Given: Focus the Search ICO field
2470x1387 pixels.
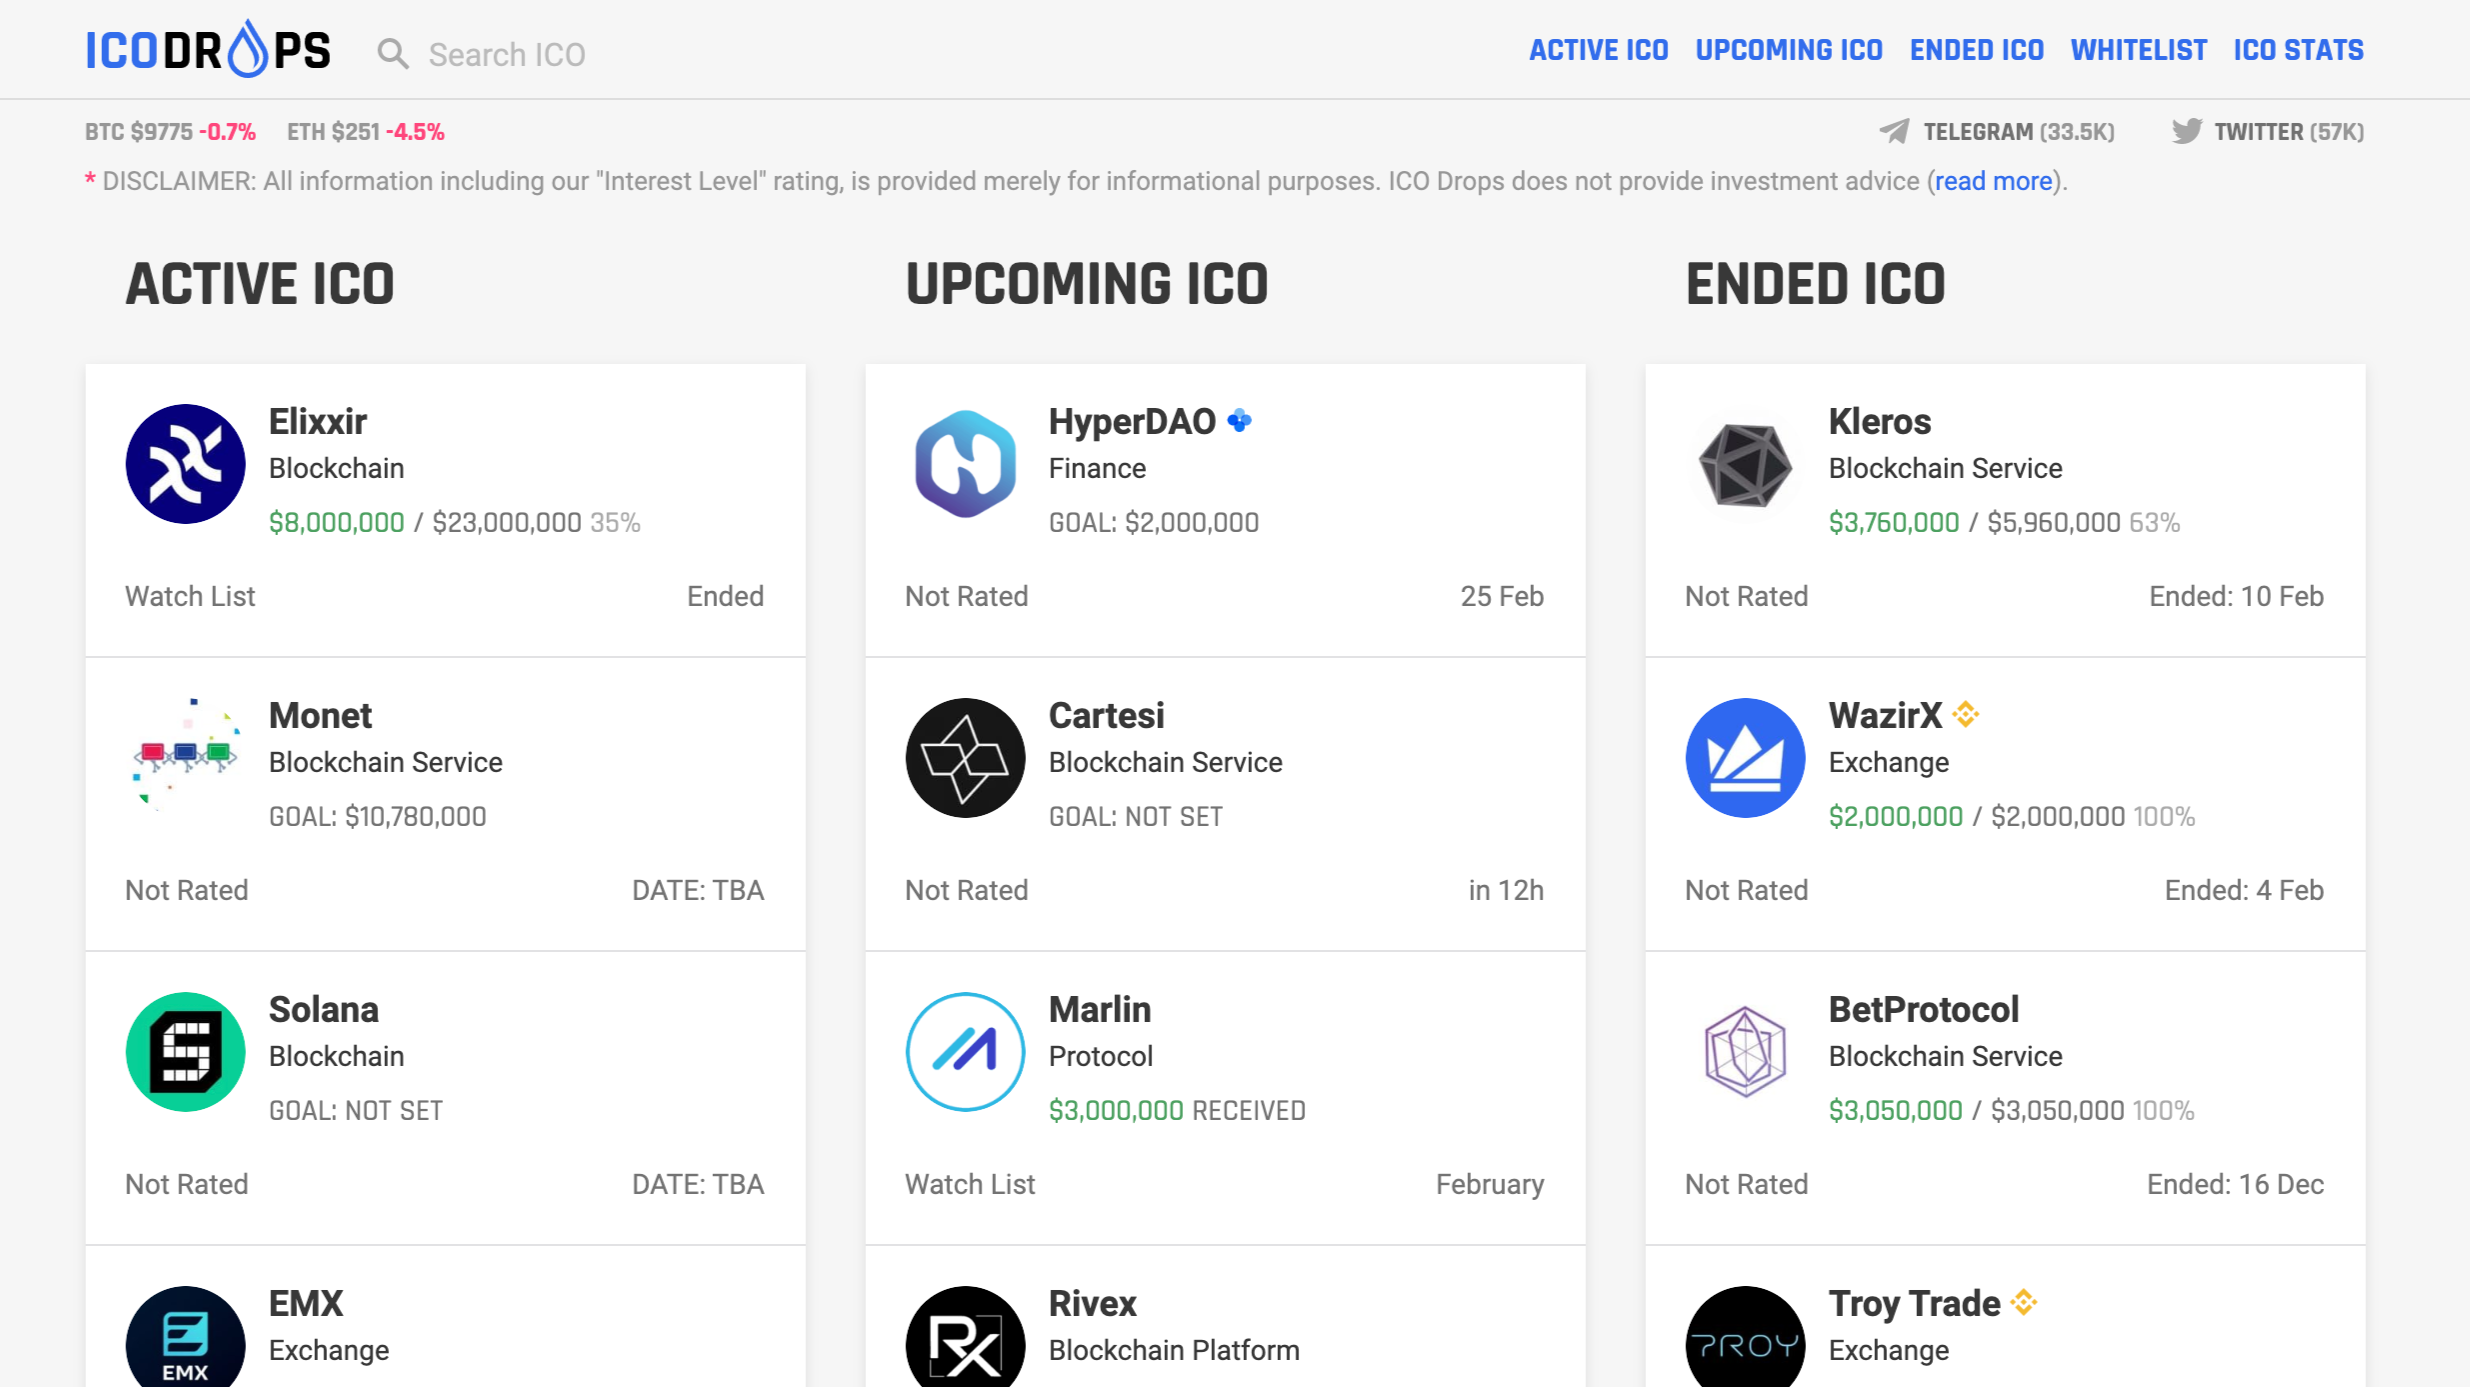Looking at the screenshot, I should click(x=507, y=54).
